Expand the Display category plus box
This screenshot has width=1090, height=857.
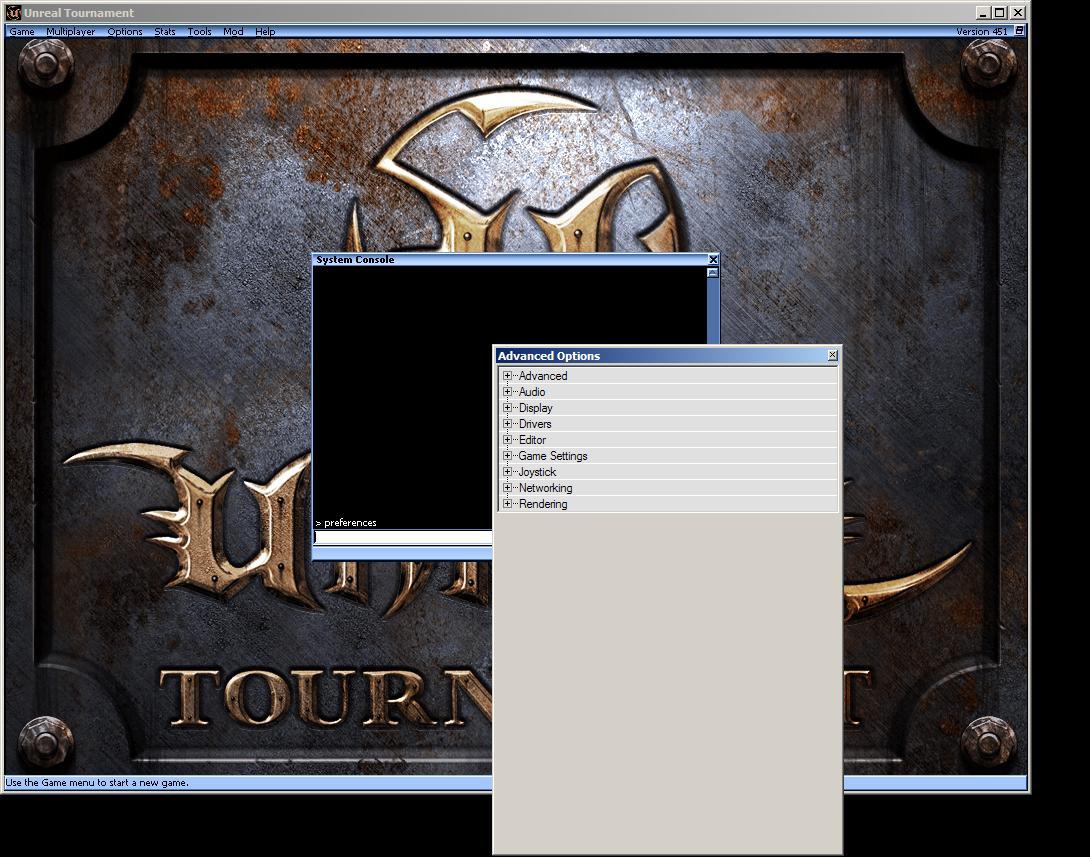507,408
